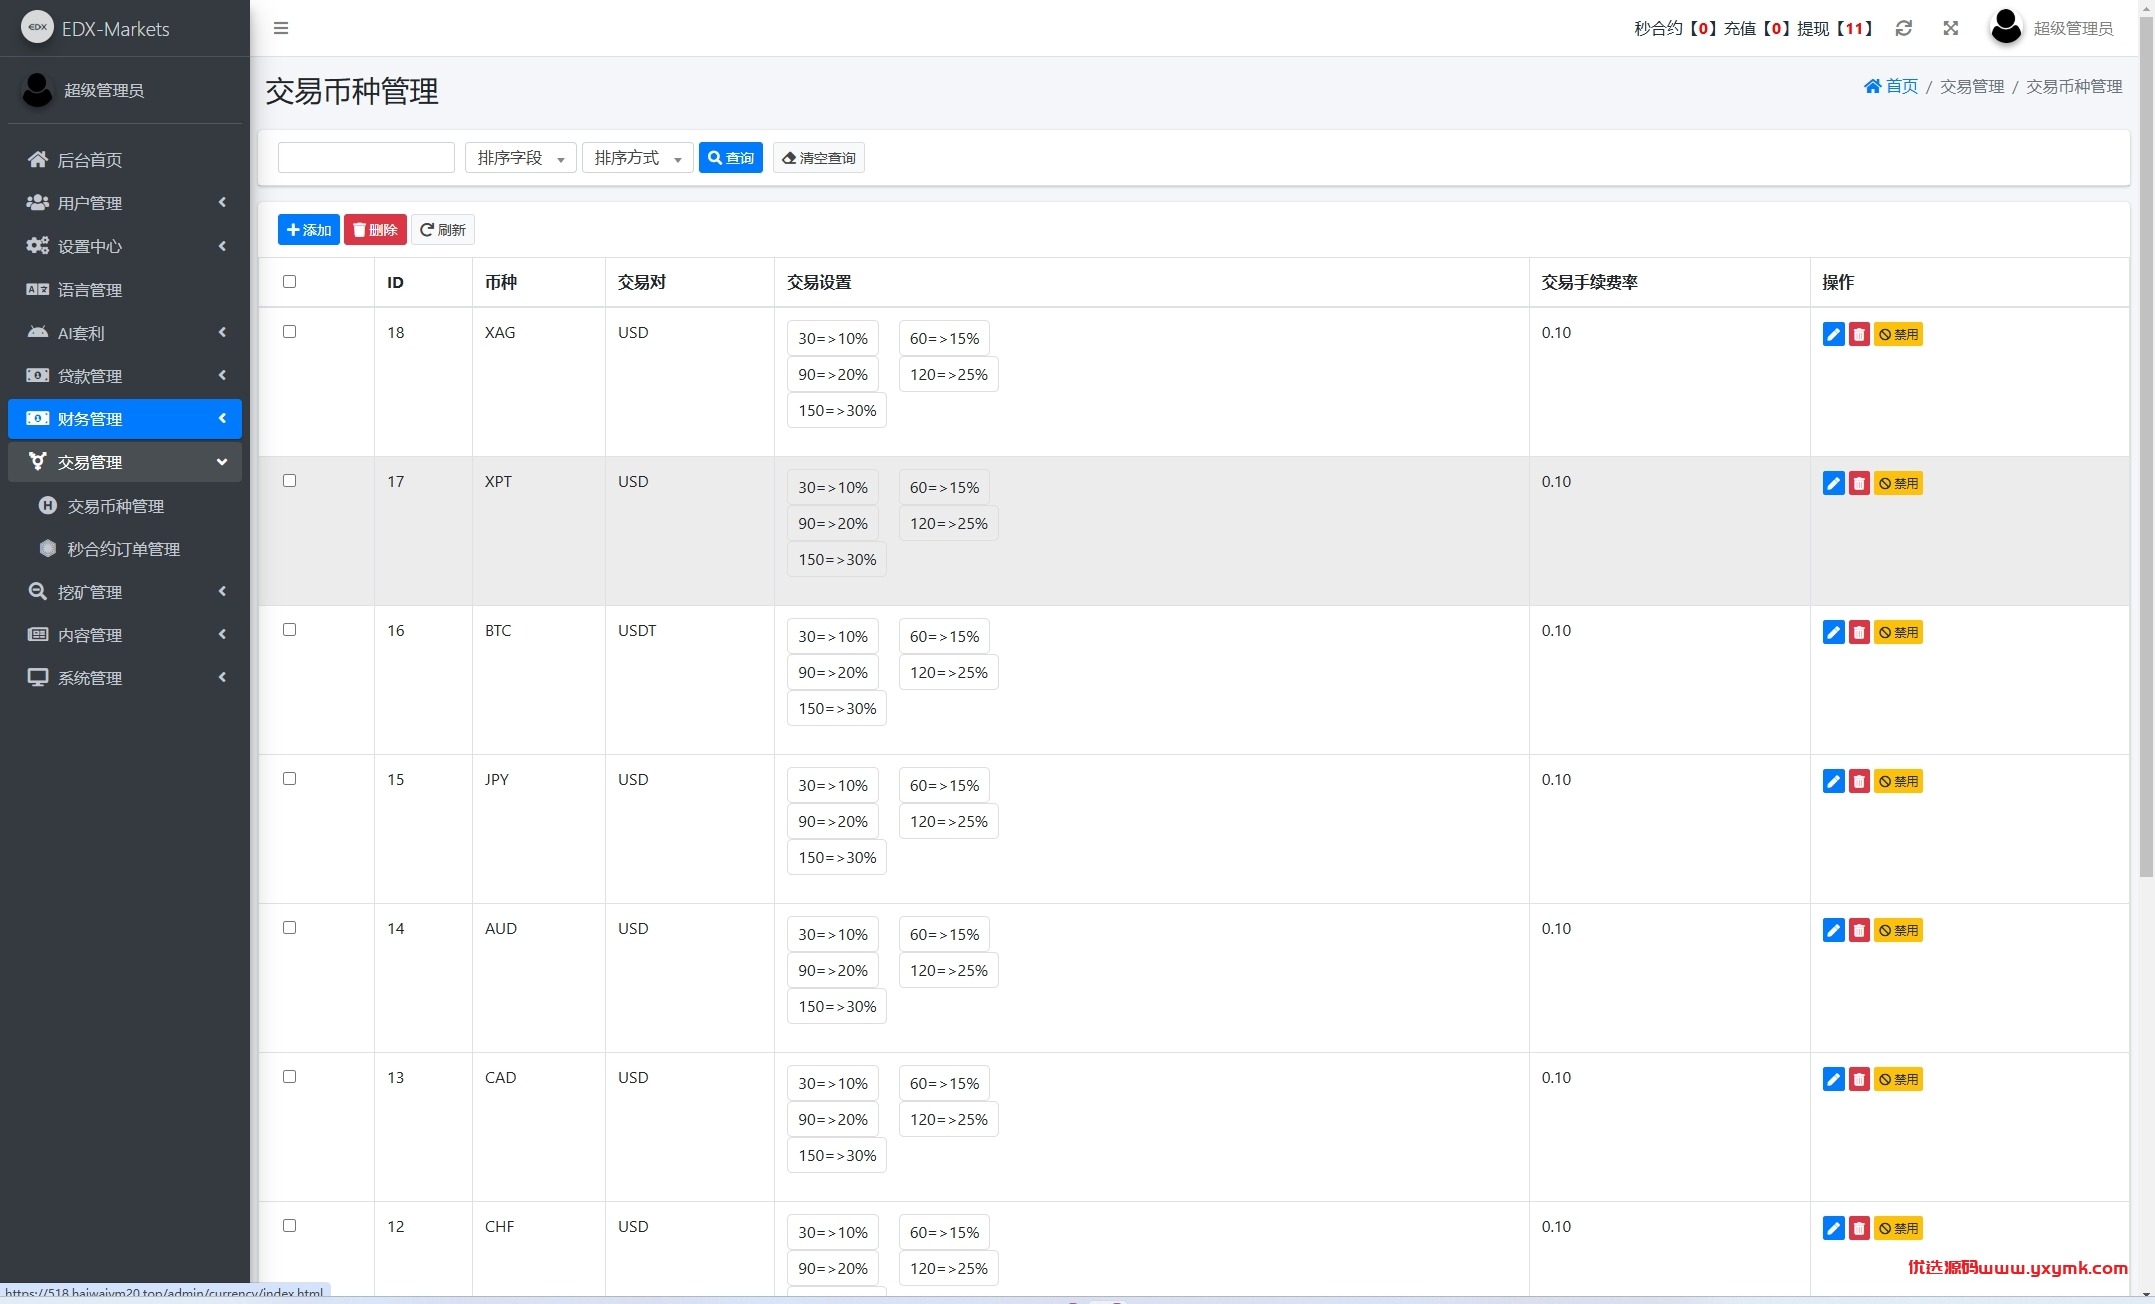The image size is (2155, 1304).
Task: Edit the BTC currency with pencil icon
Action: pyautogui.click(x=1833, y=632)
